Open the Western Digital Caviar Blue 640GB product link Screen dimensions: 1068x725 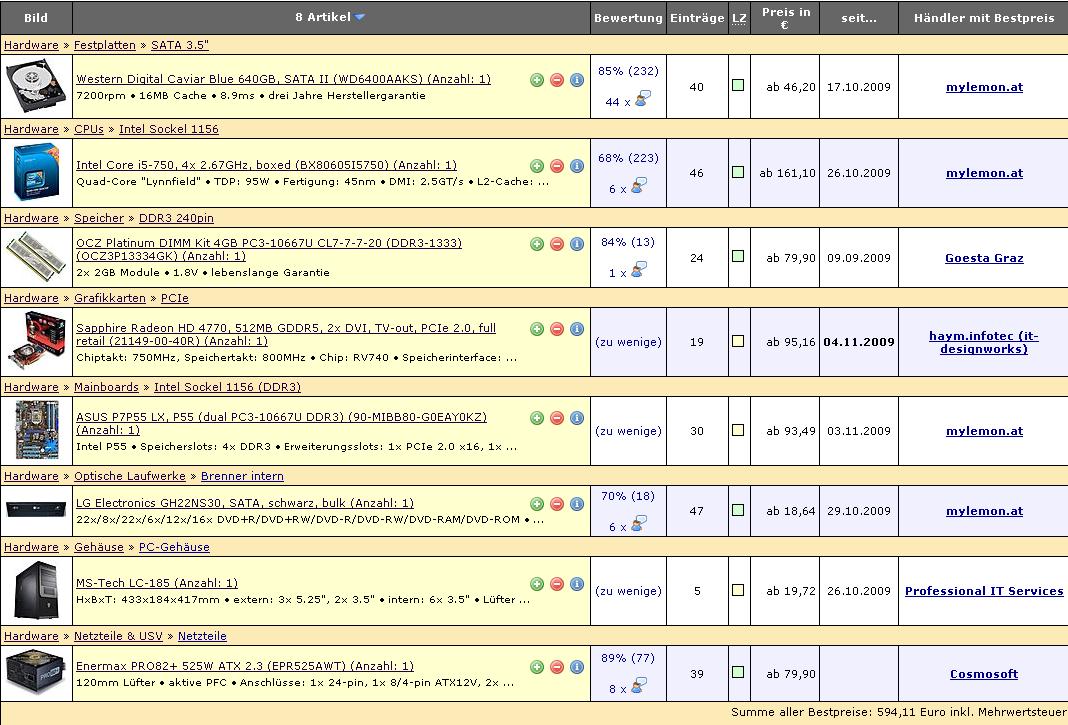tap(283, 79)
